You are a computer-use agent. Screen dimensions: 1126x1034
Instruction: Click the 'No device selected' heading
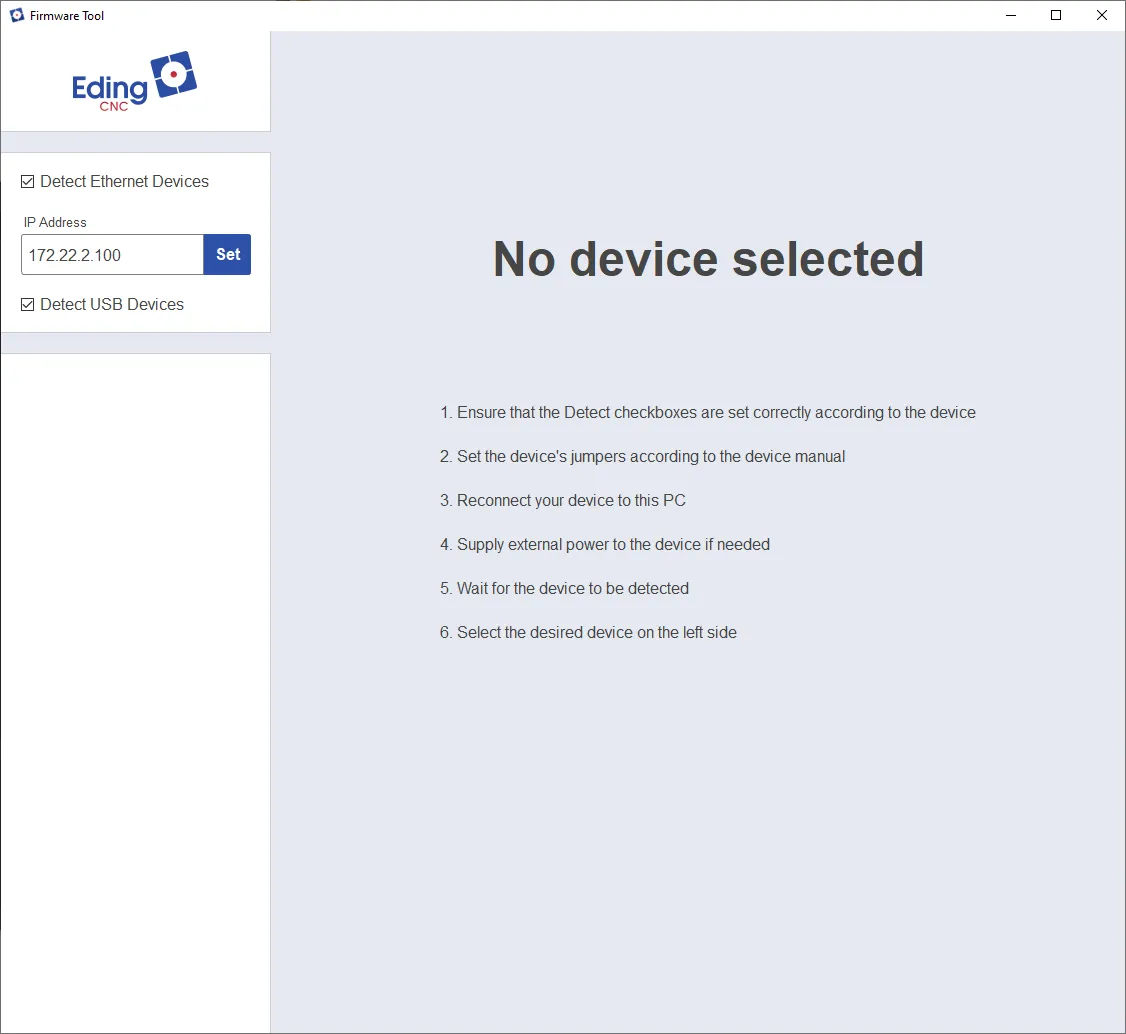click(708, 258)
